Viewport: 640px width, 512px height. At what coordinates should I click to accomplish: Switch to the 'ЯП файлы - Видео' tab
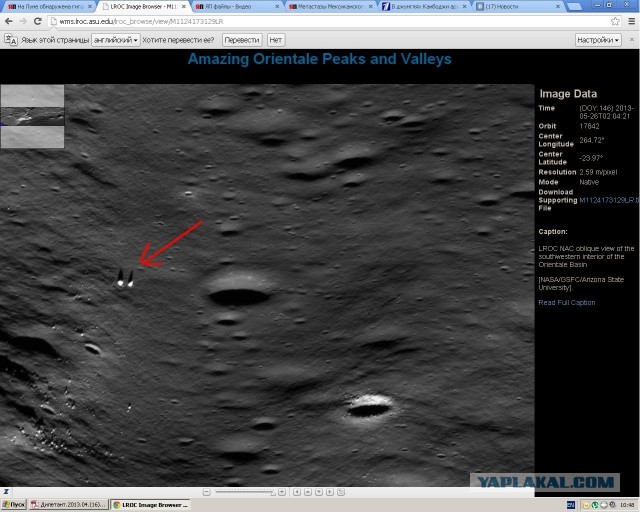click(235, 7)
